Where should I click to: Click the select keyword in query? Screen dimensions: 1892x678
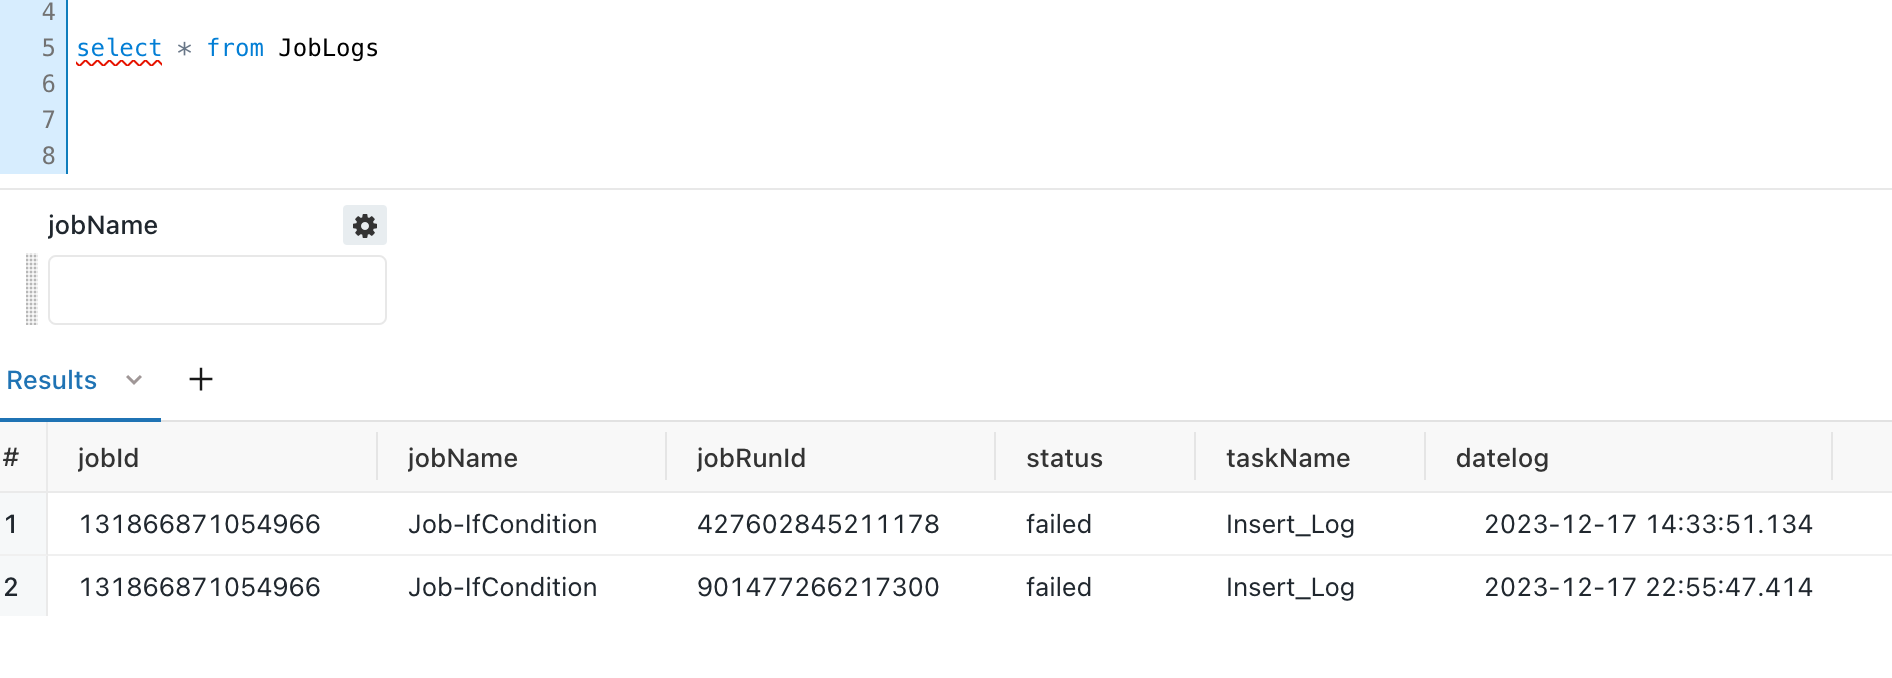click(x=119, y=48)
